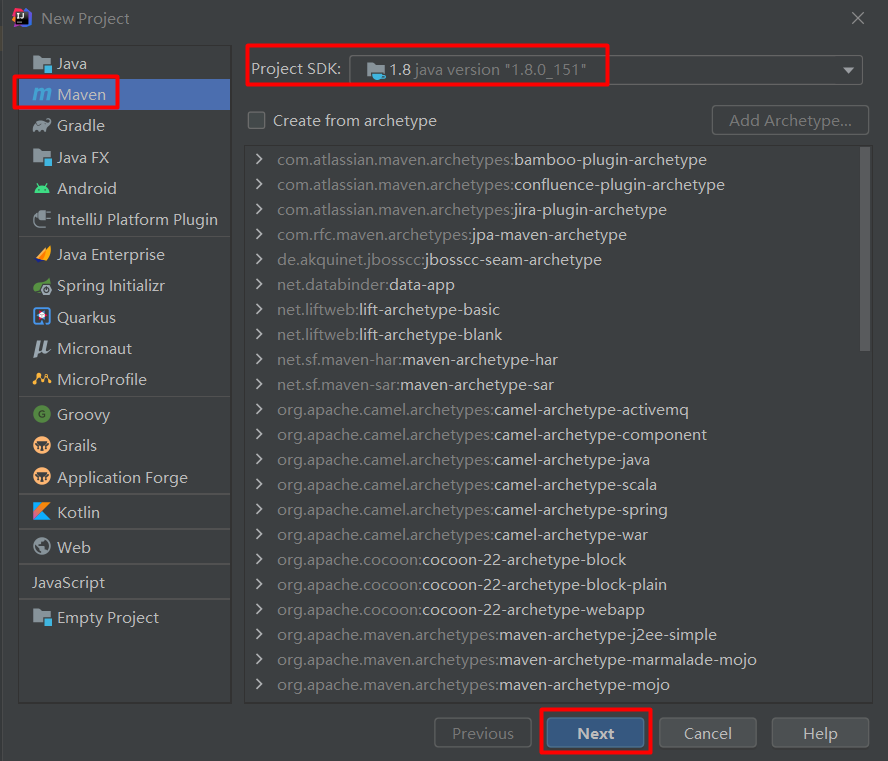
Task: Click the Micronaut mu icon
Action: pyautogui.click(x=42, y=348)
